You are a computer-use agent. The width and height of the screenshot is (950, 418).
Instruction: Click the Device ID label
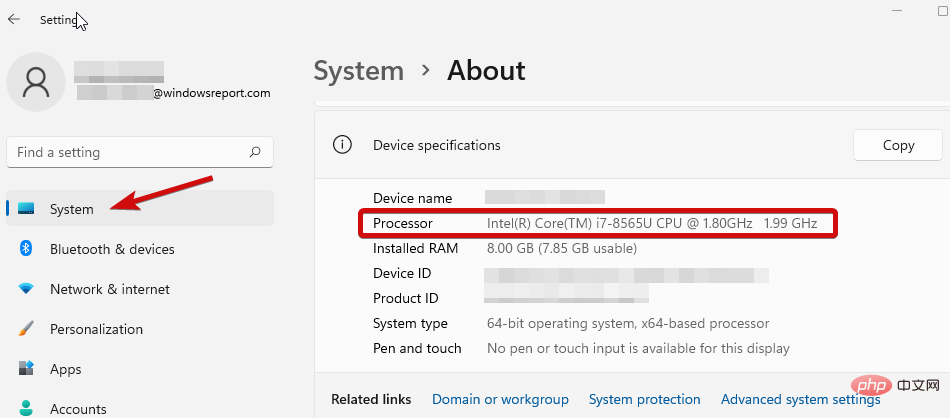(x=402, y=273)
